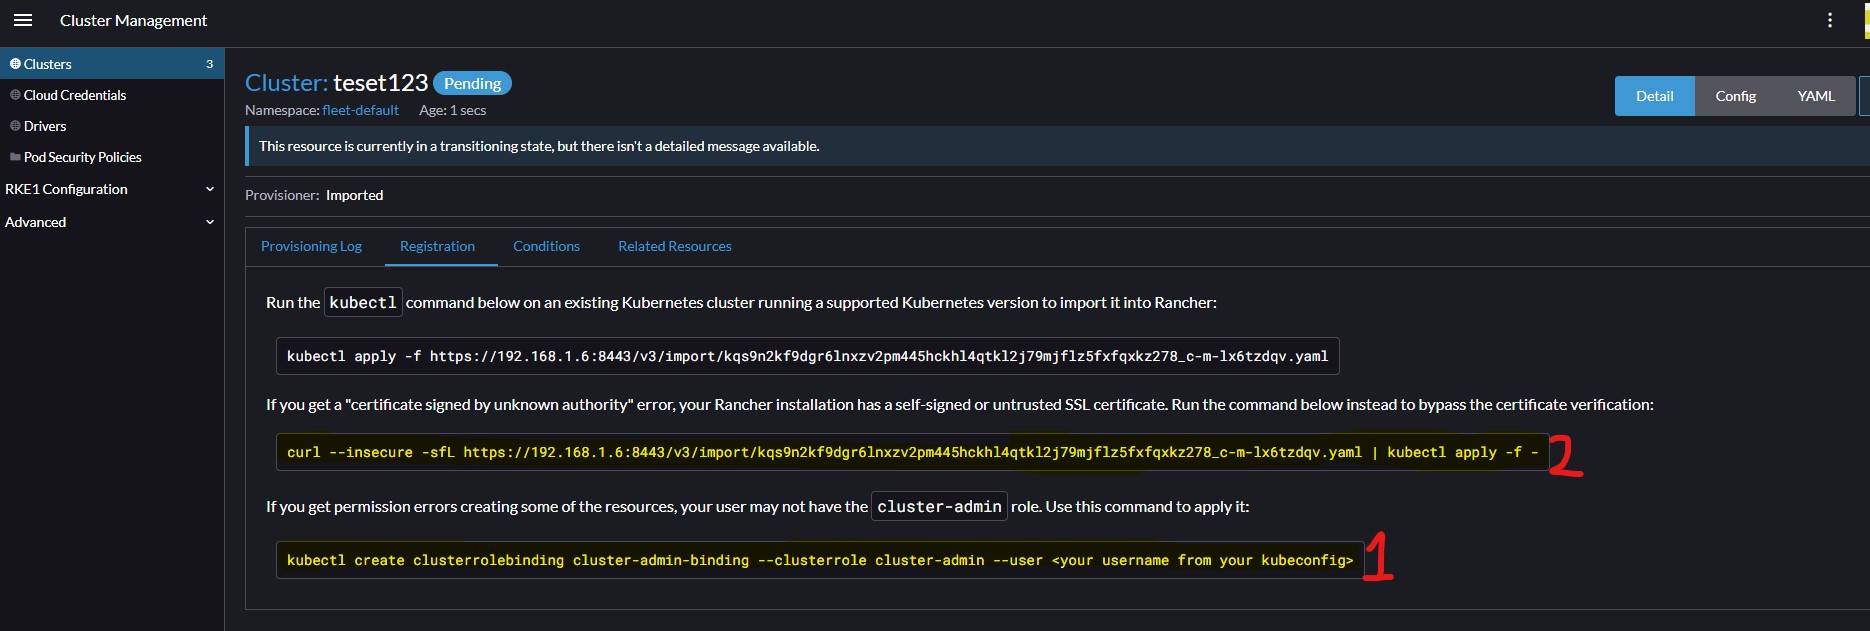Screen dimensions: 1870x631
Task: Click the Cloud Credentials sidebar icon
Action: click(15, 95)
